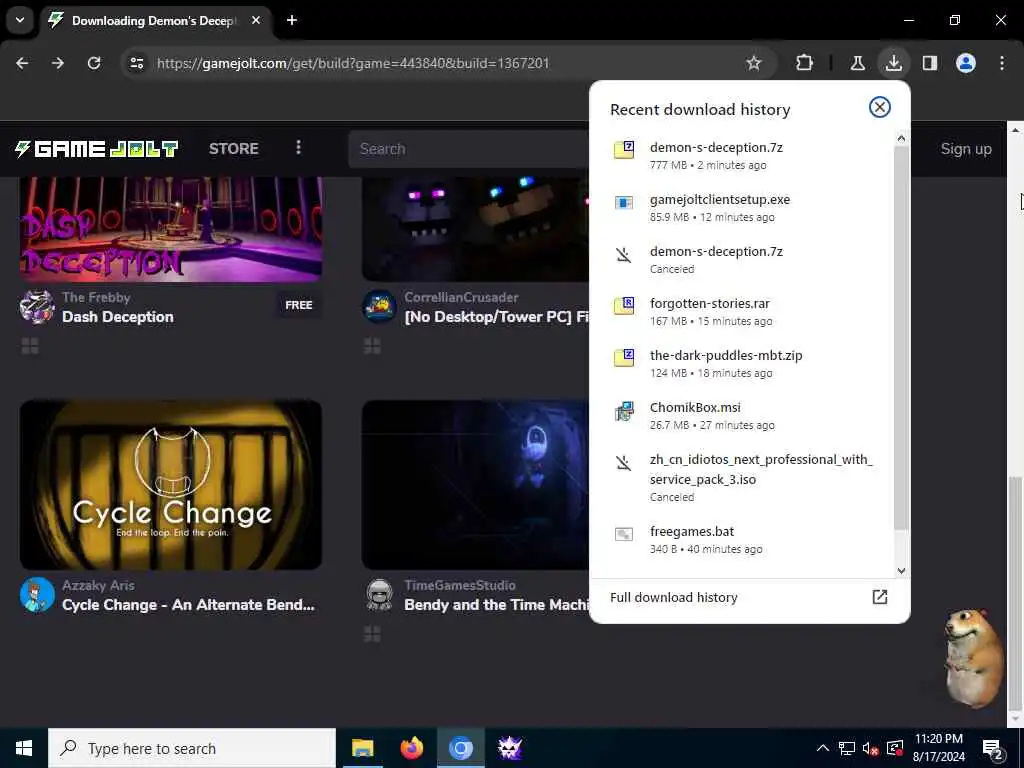Click the TimeGamesStudio avatar icon
The height and width of the screenshot is (768, 1024).
[379, 595]
